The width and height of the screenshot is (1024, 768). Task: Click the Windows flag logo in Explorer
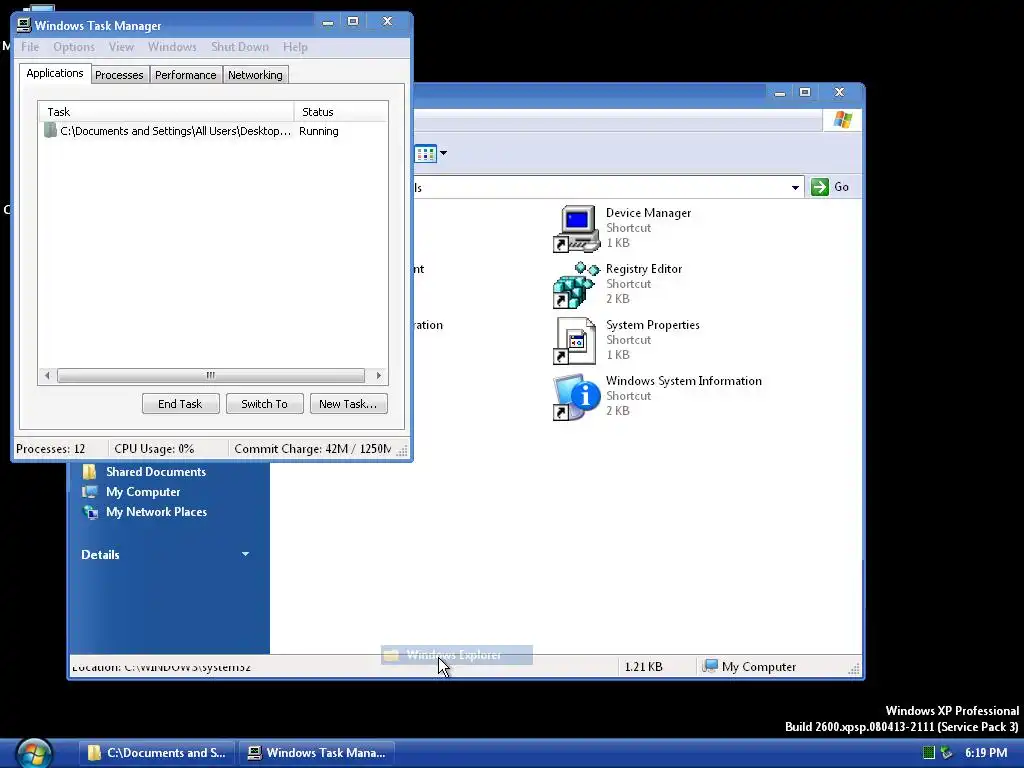tap(842, 120)
